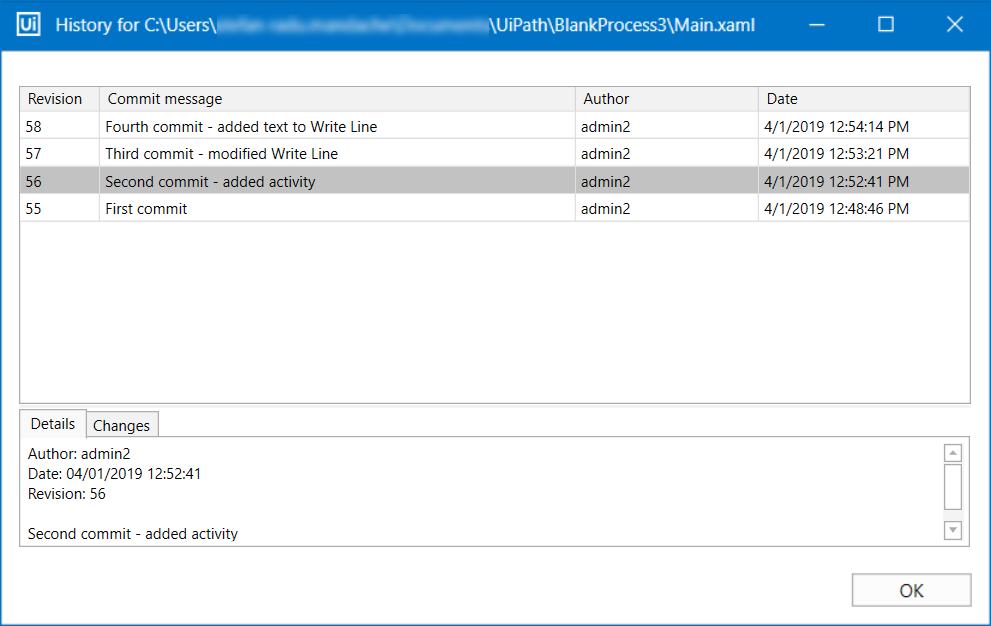The width and height of the screenshot is (991, 626).
Task: Click the Revision column header
Action: pyautogui.click(x=58, y=99)
